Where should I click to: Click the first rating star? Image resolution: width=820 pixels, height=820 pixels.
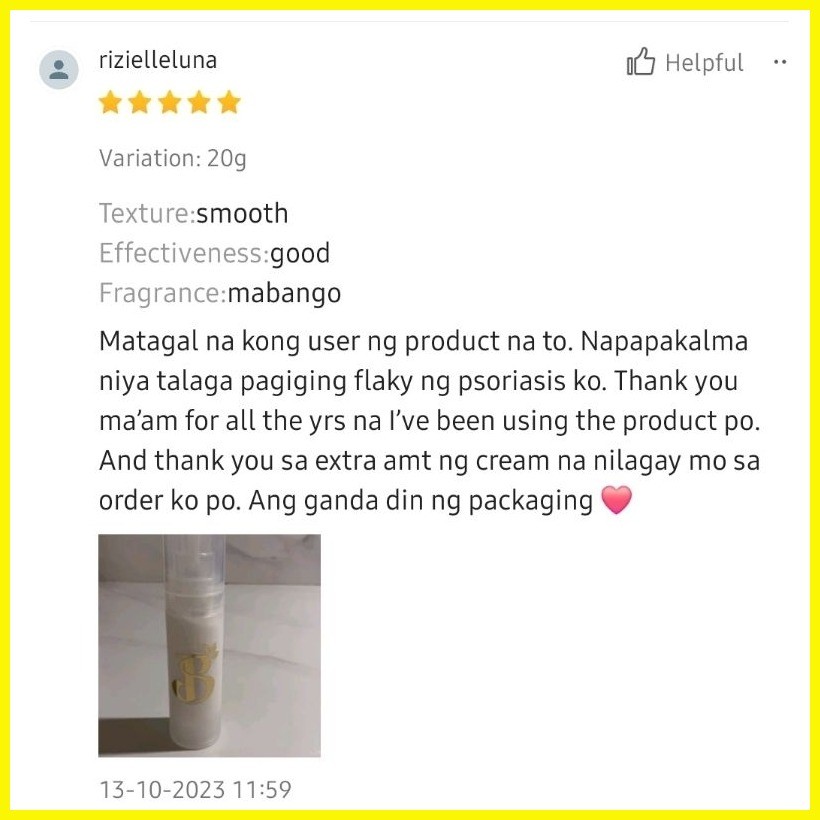click(x=110, y=102)
